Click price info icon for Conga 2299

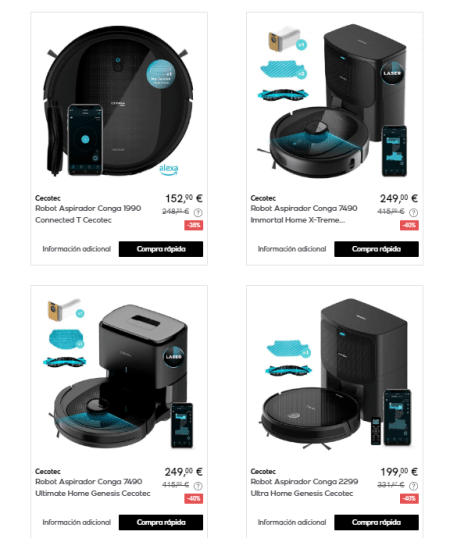point(413,486)
